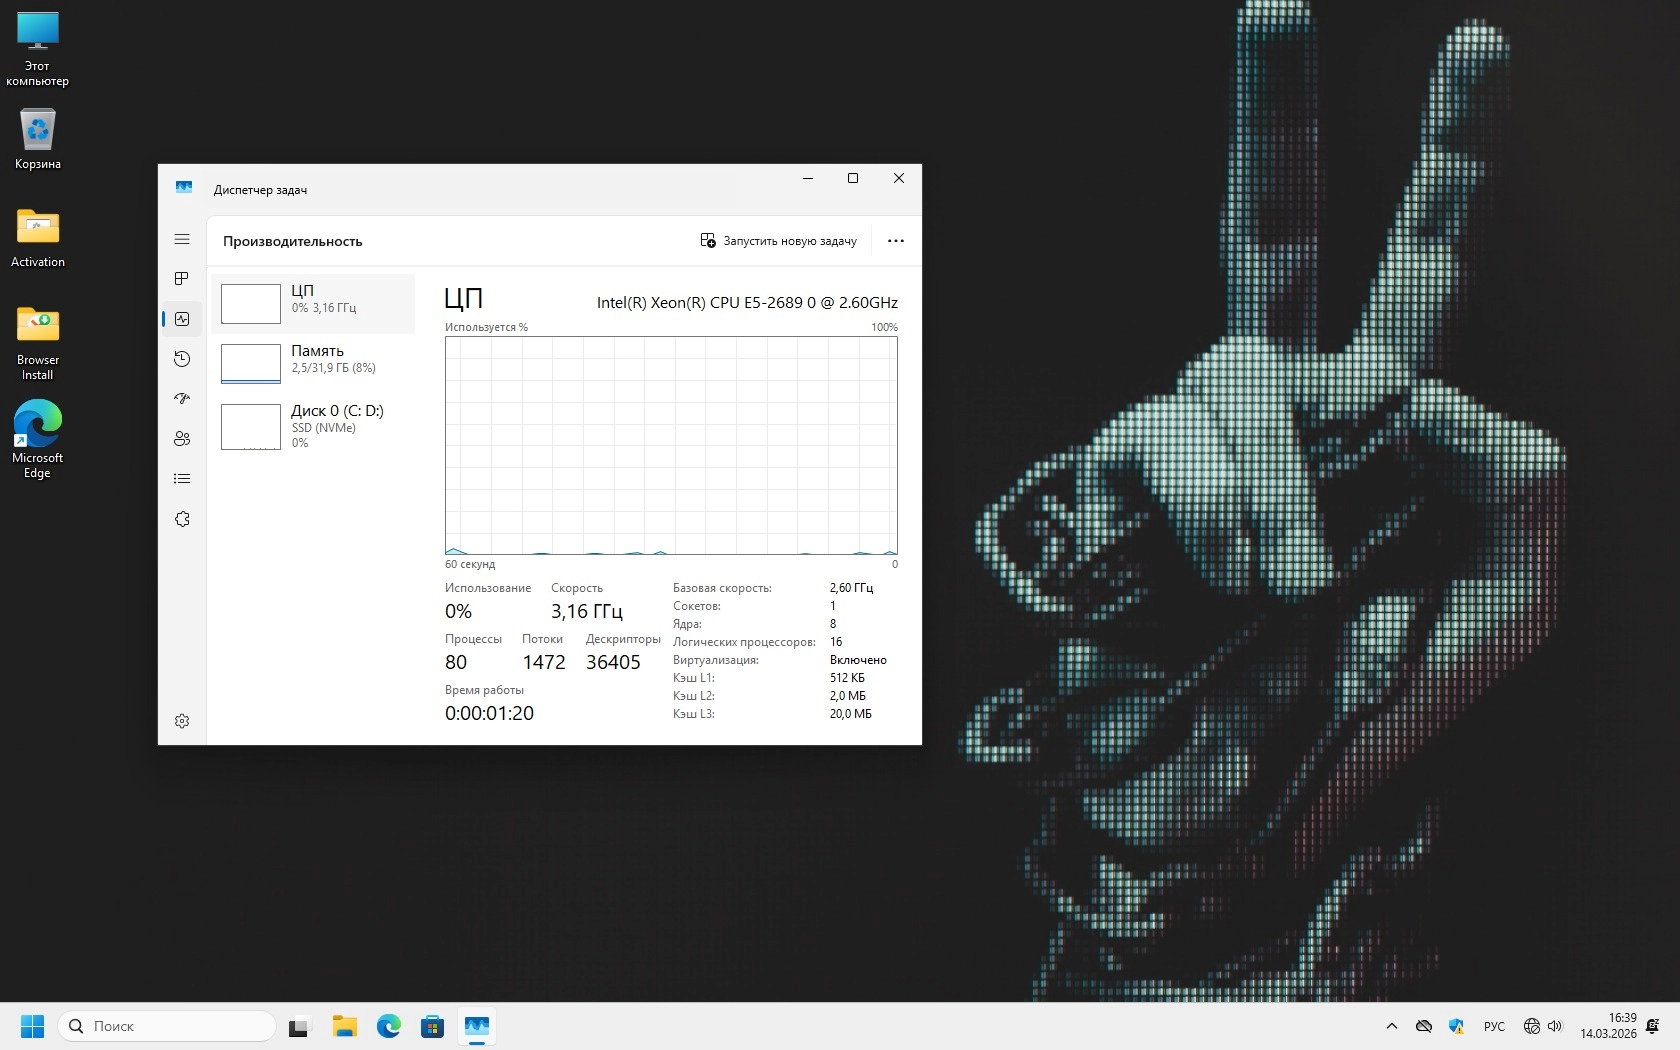Click the uptime value '0:00:01:20'
Viewport: 1680px width, 1050px height.
click(x=489, y=713)
